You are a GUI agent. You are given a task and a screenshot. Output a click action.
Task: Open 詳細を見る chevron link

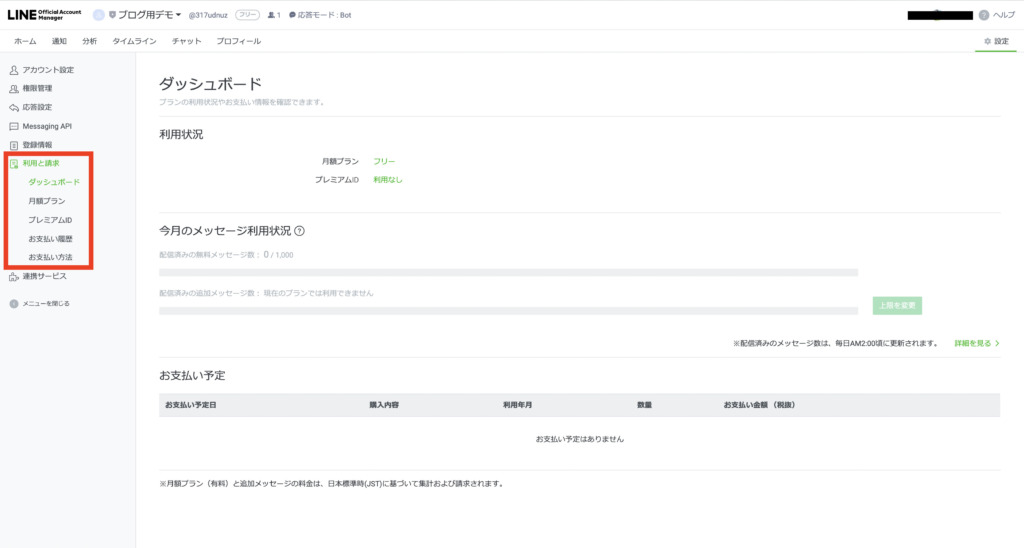(x=976, y=343)
